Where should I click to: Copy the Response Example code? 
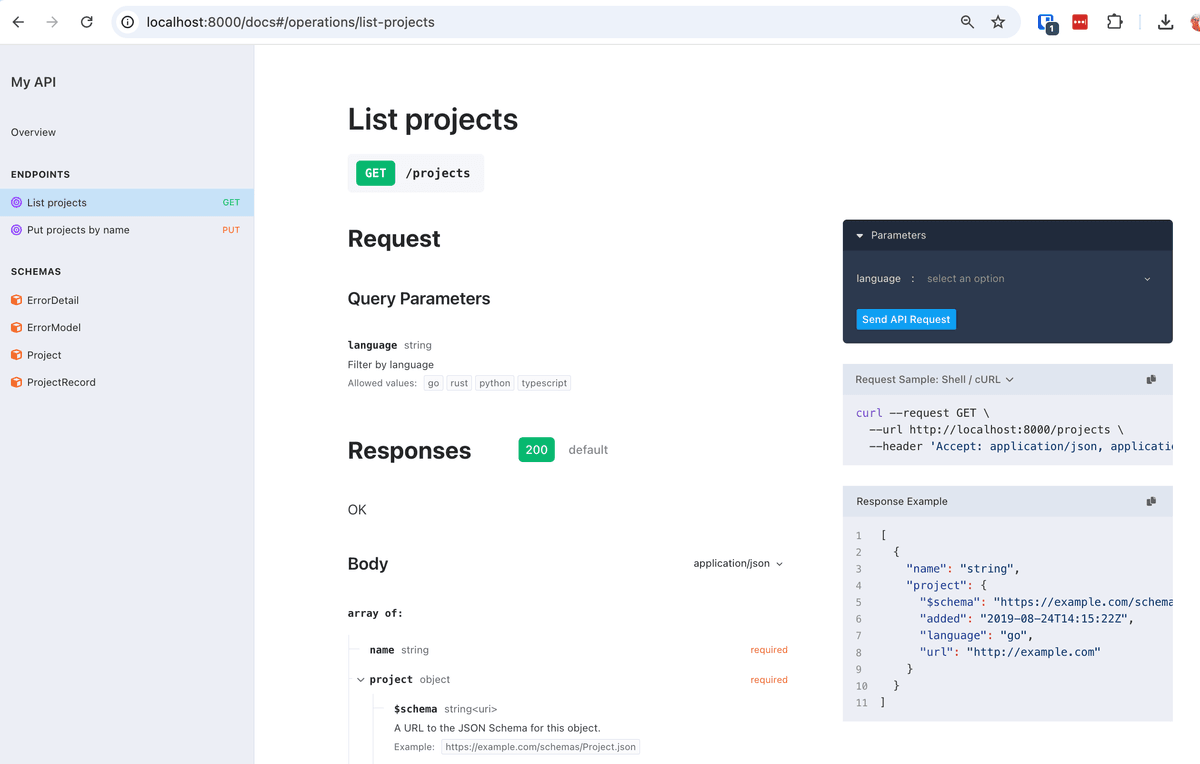(1151, 501)
